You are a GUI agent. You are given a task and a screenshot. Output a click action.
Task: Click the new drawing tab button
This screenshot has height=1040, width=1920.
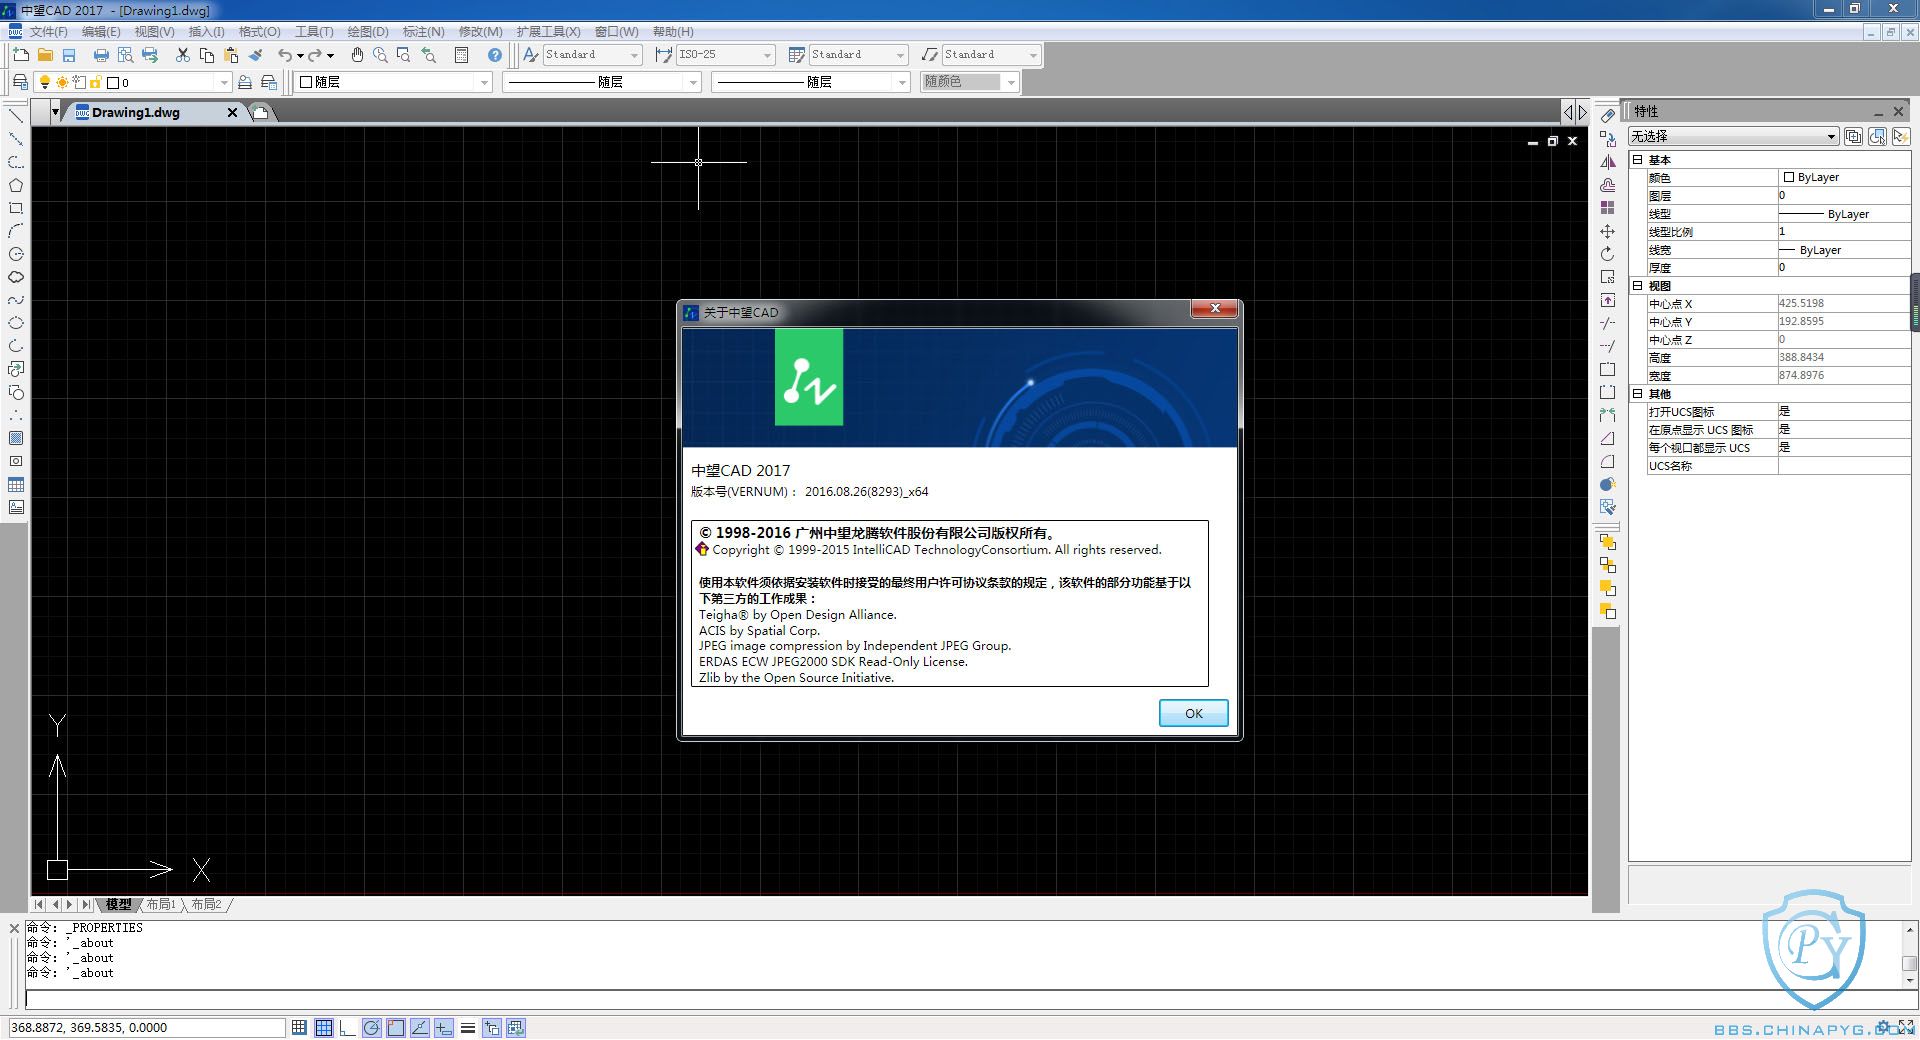tap(261, 112)
